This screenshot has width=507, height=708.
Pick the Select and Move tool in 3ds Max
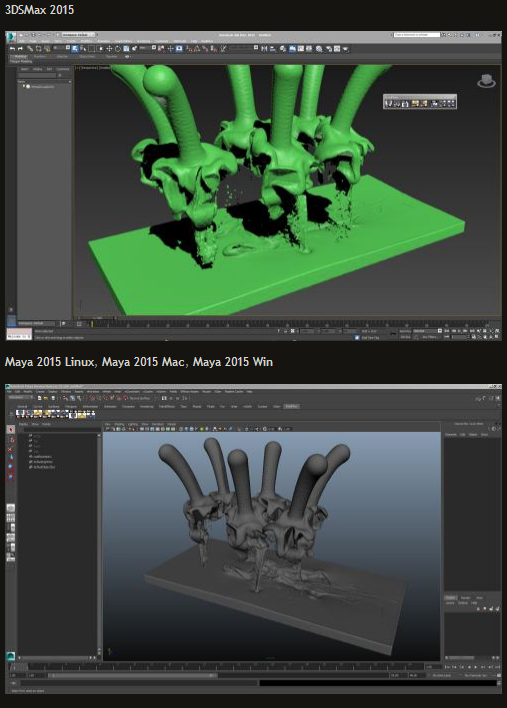[109, 48]
